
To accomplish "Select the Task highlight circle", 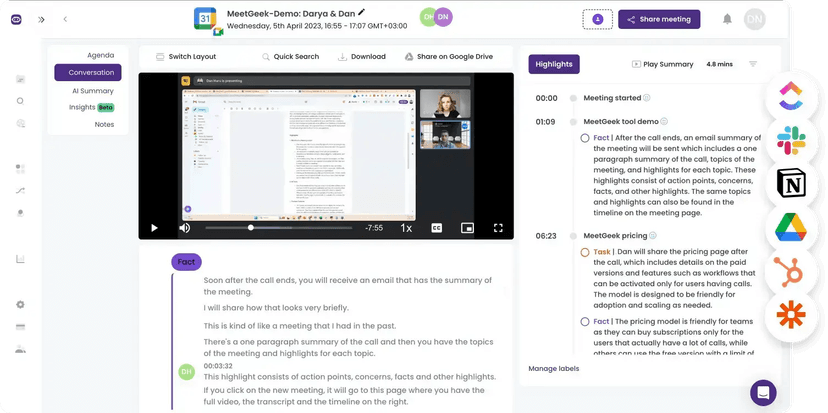I will (x=585, y=252).
